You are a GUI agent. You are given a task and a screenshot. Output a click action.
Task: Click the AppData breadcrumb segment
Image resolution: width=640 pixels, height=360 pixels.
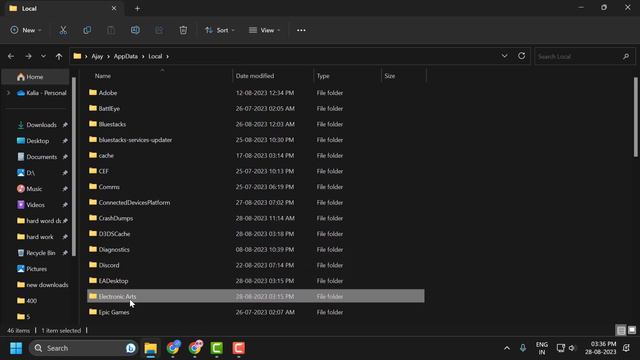pos(126,56)
